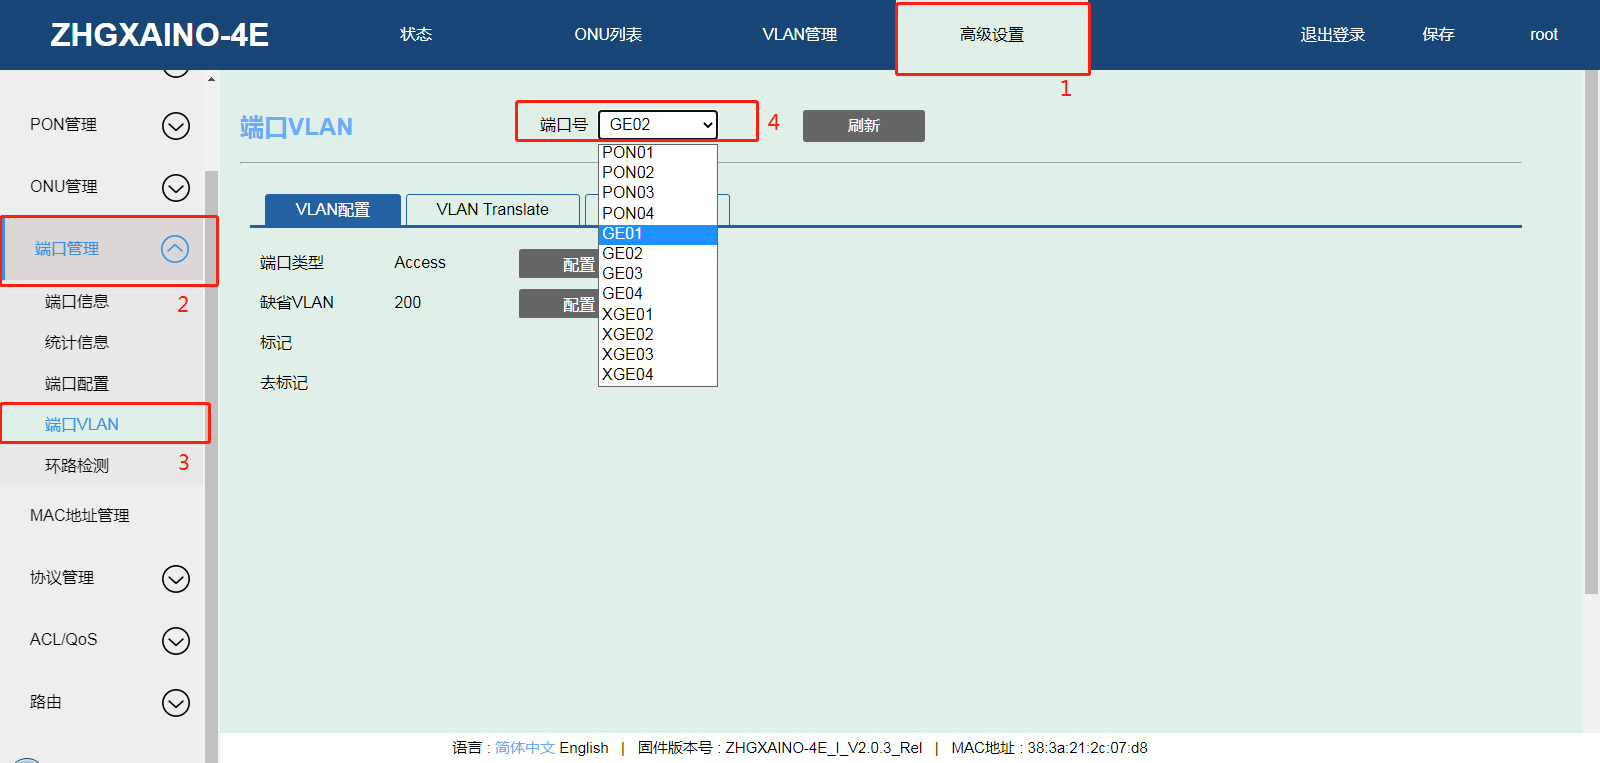Screen dimensions: 1600x763
Task: Click 配置 button next to 缺省VLAN
Action: coord(558,304)
